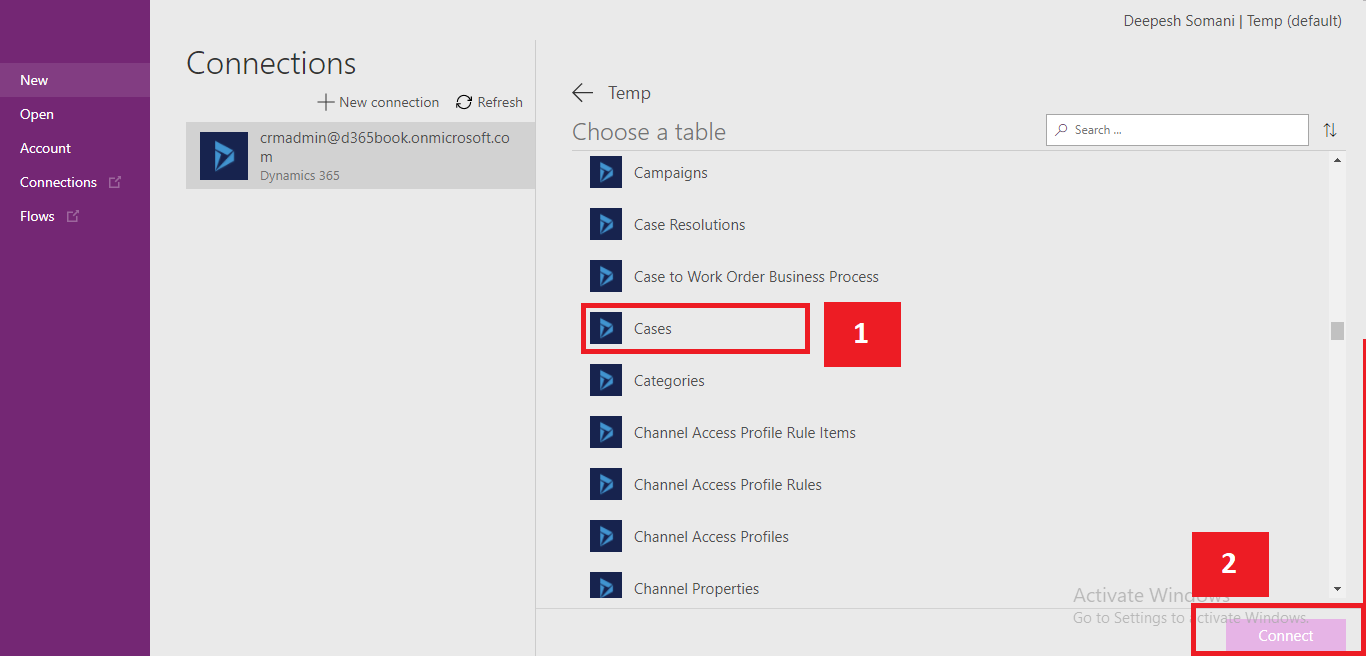
Task: Click the external link icon next to Flows
Action: (73, 216)
